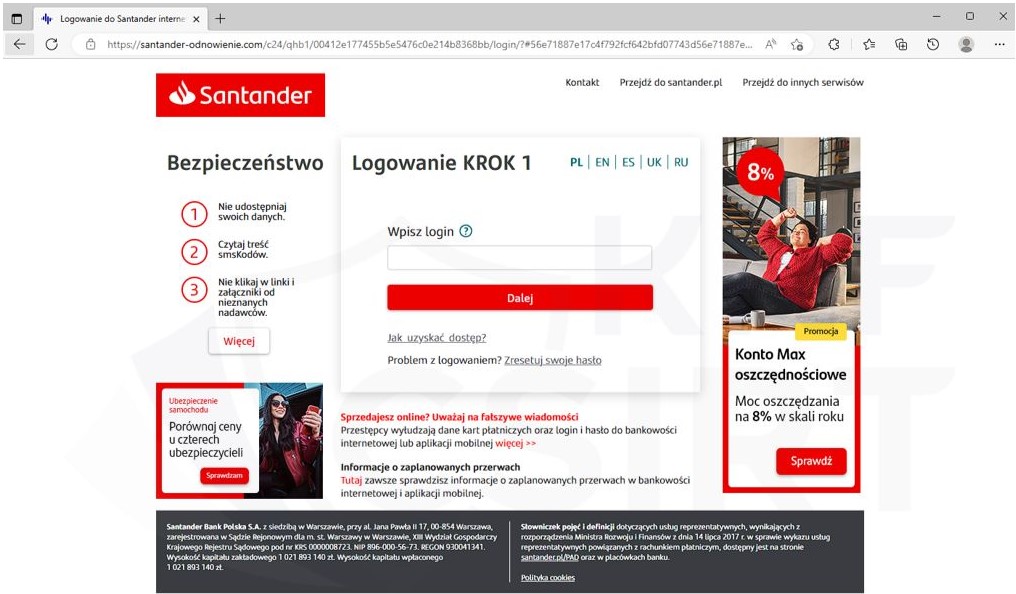The image size is (1016, 594).
Task: Reload the page with the refresh icon
Action: (x=52, y=44)
